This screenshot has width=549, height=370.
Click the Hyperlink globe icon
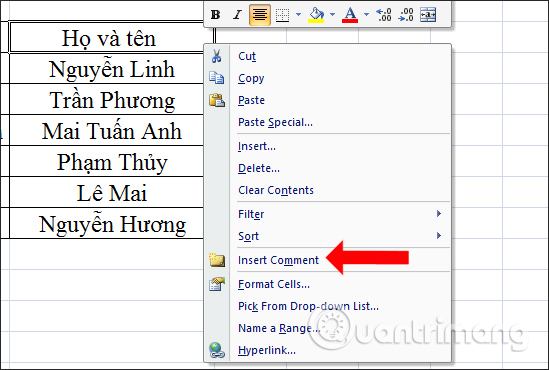pyautogui.click(x=217, y=350)
